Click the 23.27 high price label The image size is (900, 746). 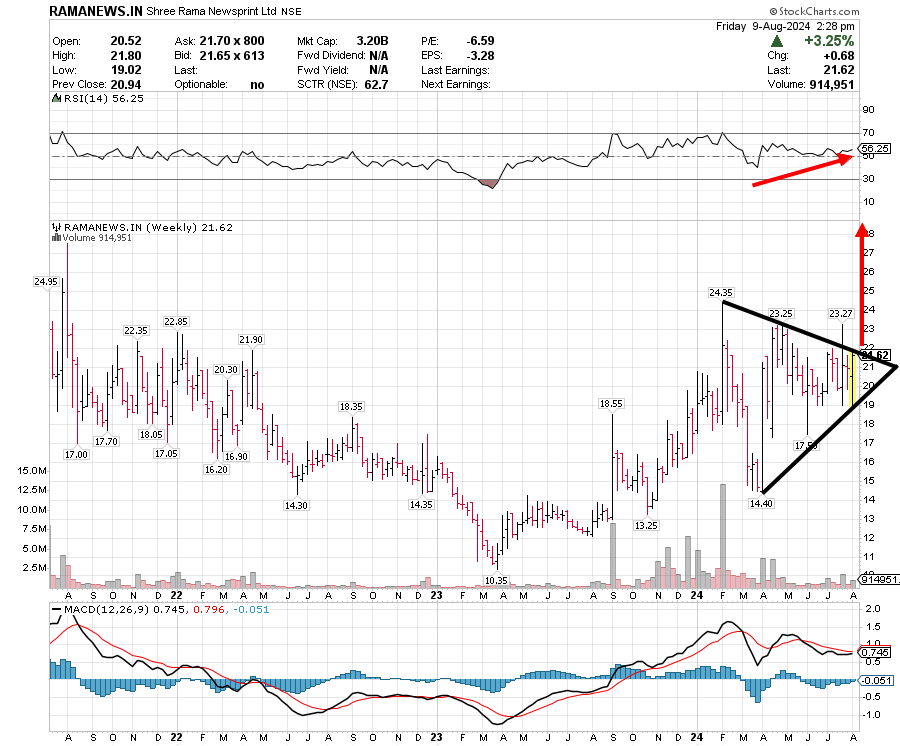[x=841, y=313]
